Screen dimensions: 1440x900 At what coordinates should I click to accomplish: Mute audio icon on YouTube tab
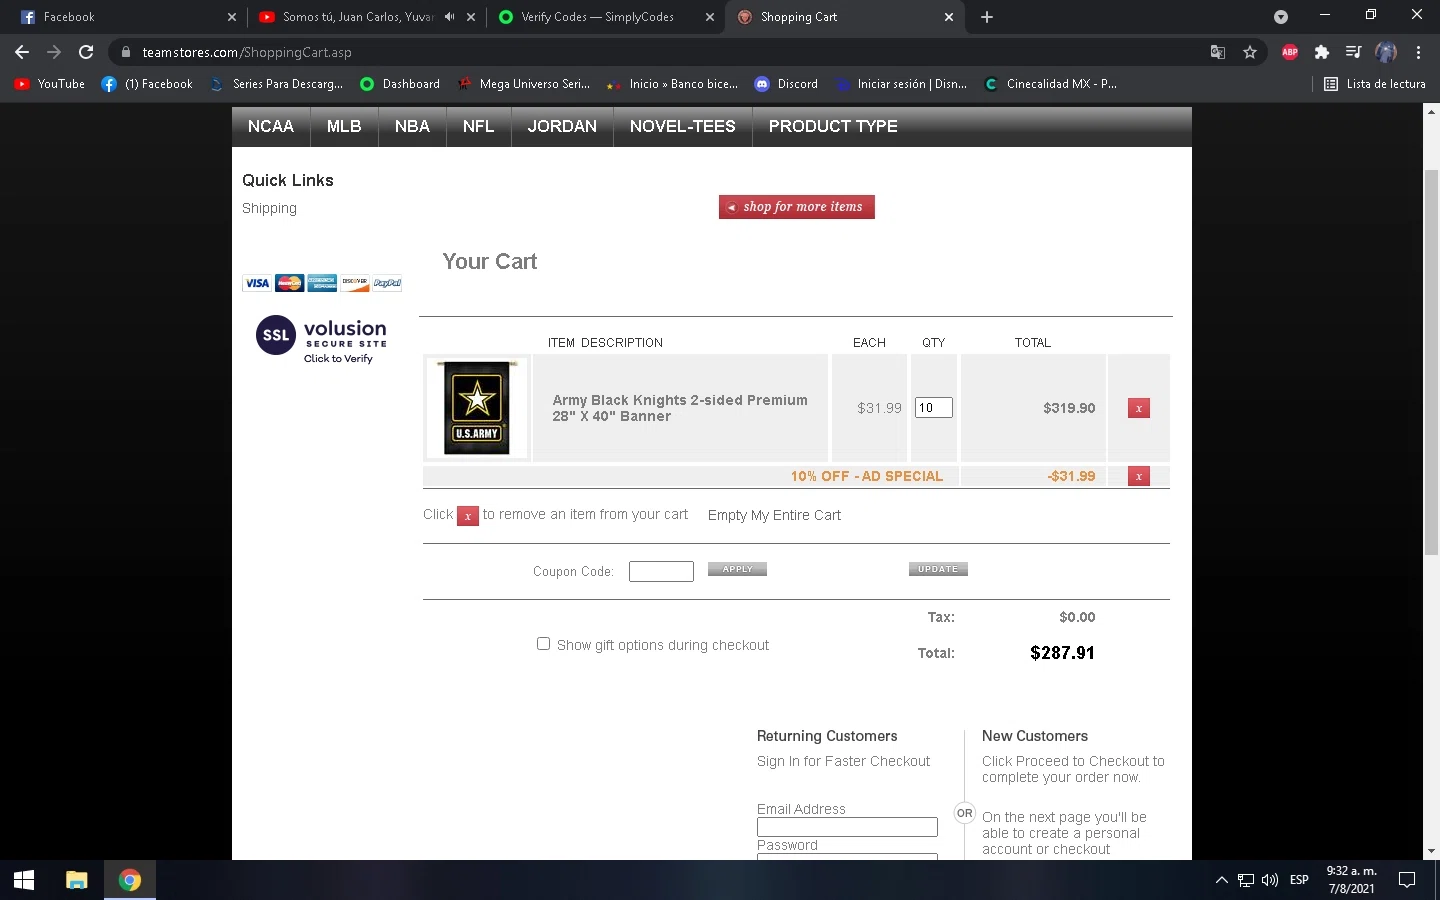click(x=449, y=17)
